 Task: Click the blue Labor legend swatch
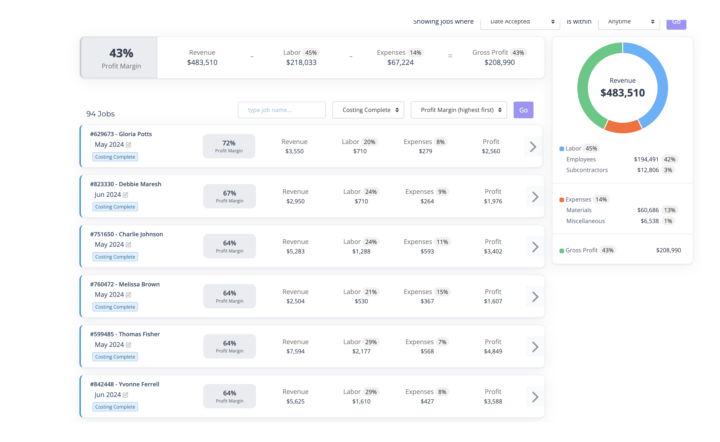click(x=562, y=149)
